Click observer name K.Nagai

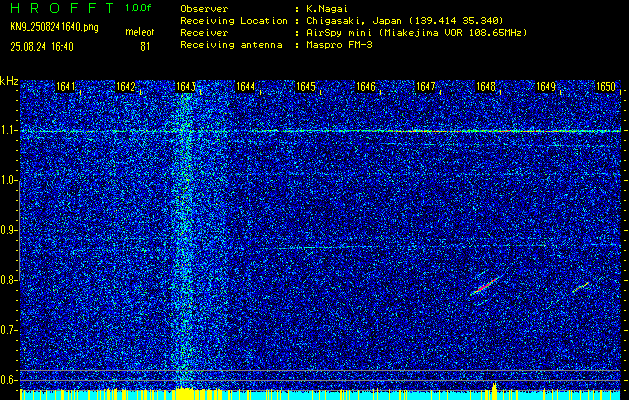pyautogui.click(x=327, y=8)
